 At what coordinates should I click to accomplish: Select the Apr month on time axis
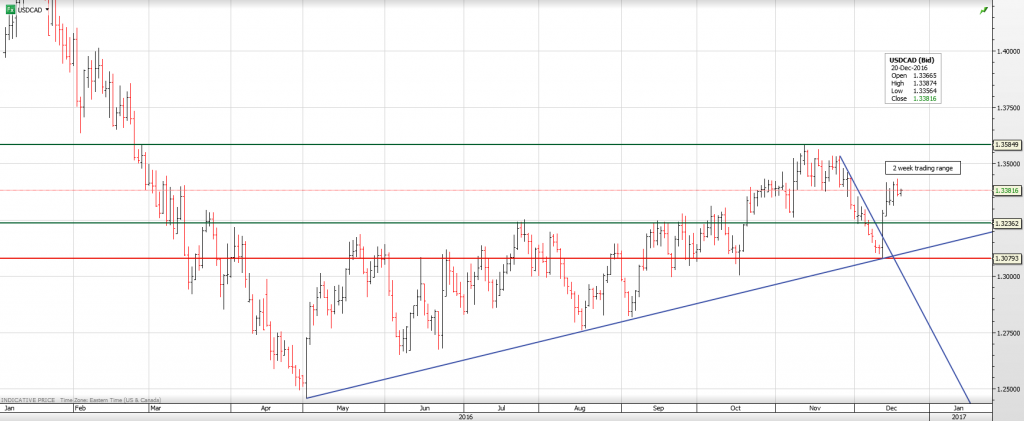click(265, 409)
